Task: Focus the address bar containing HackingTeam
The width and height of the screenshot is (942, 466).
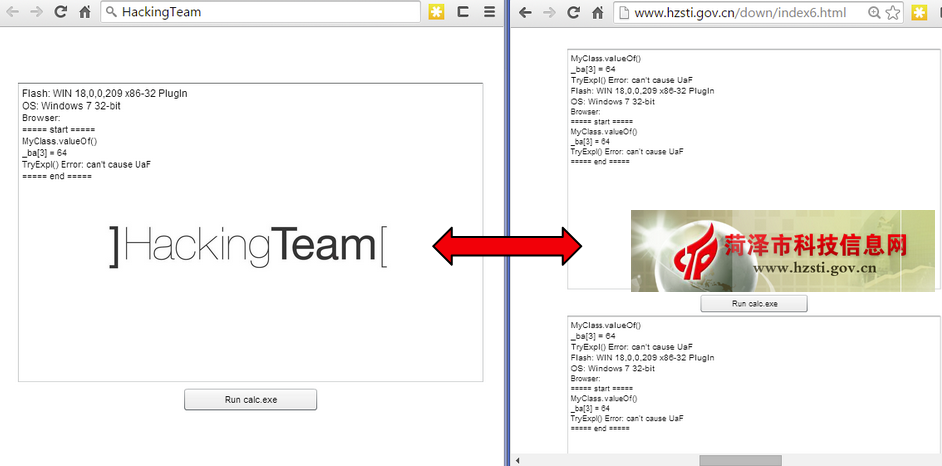Action: (x=260, y=12)
